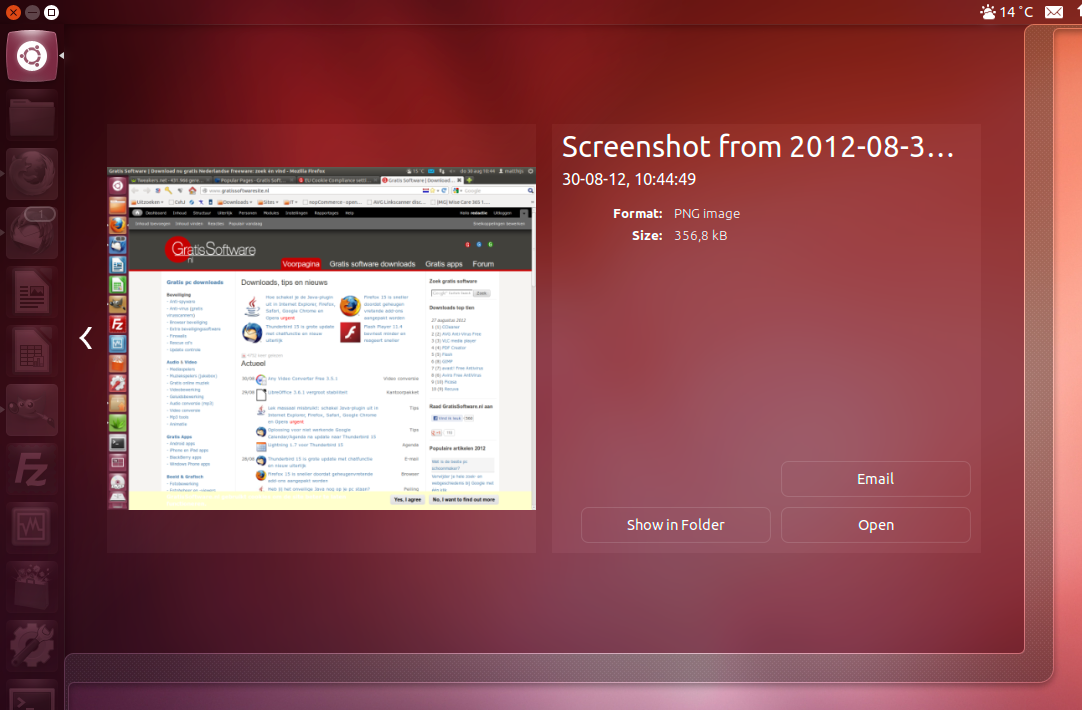Click the Email button
The height and width of the screenshot is (710, 1082).
tap(875, 479)
